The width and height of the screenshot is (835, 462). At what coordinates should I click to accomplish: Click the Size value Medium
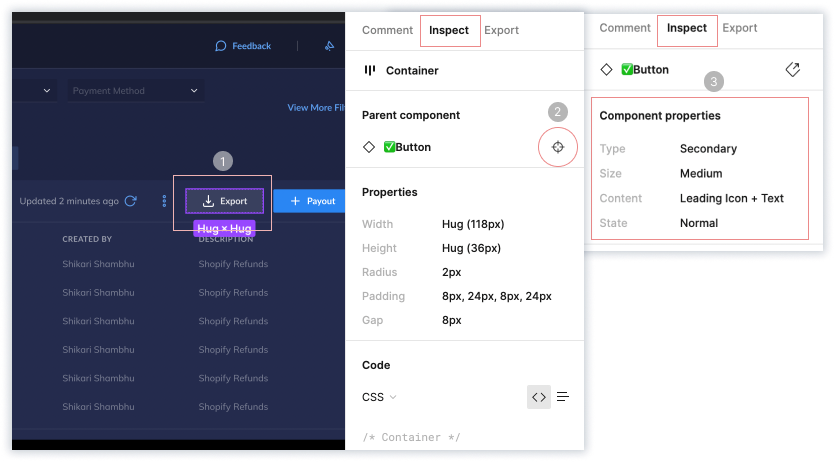coord(701,174)
